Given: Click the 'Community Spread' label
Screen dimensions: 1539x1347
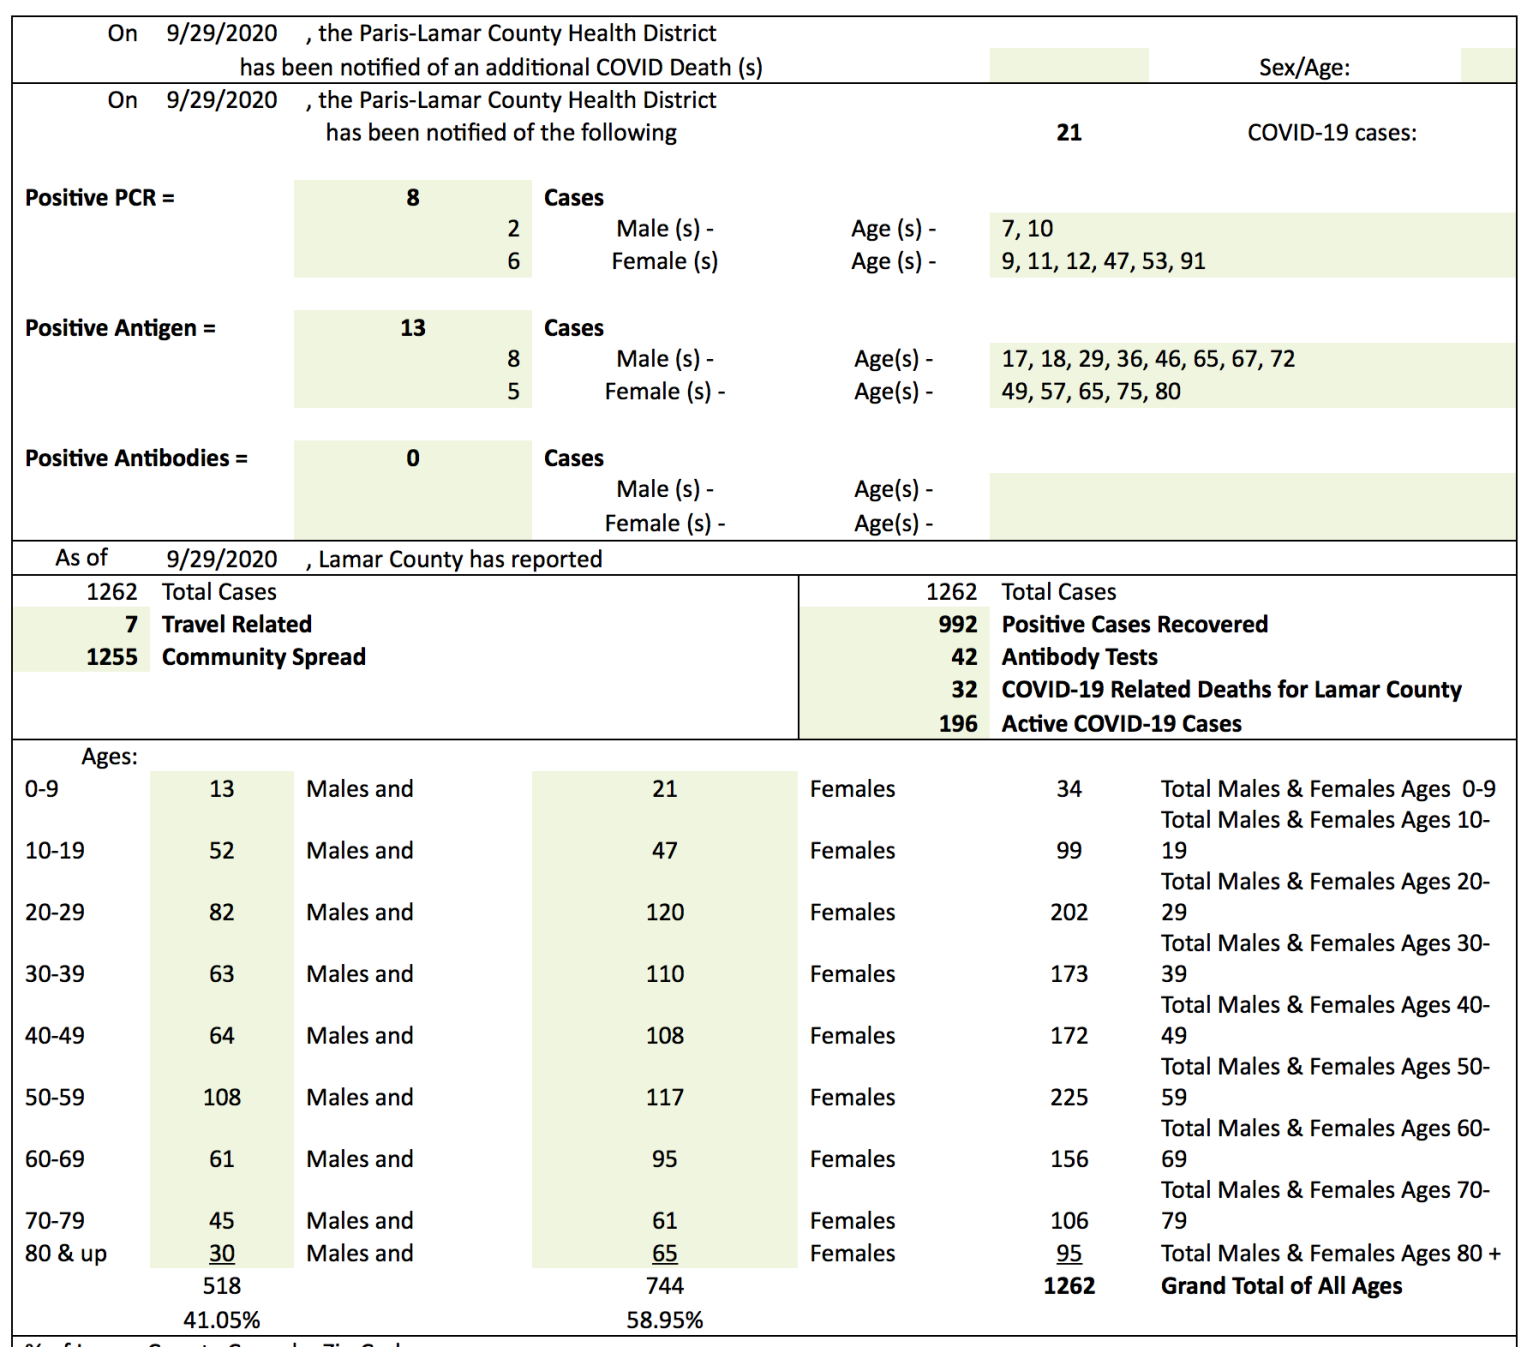Looking at the screenshot, I should (264, 657).
